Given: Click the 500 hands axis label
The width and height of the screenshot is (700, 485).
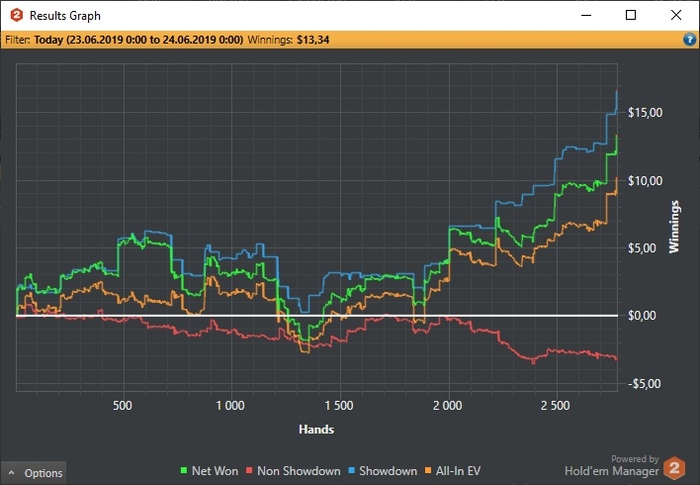Looking at the screenshot, I should (x=122, y=406).
